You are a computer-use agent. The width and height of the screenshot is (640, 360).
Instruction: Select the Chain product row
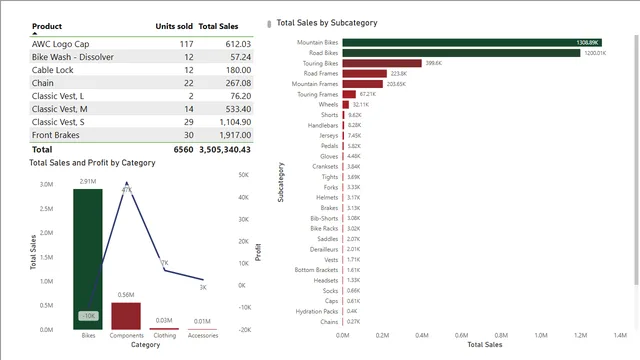141,83
